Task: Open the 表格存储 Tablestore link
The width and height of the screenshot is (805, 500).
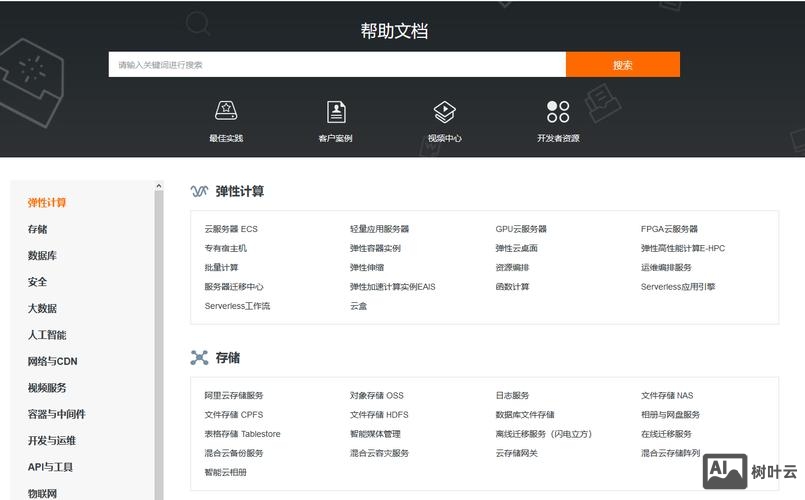Action: (242, 434)
